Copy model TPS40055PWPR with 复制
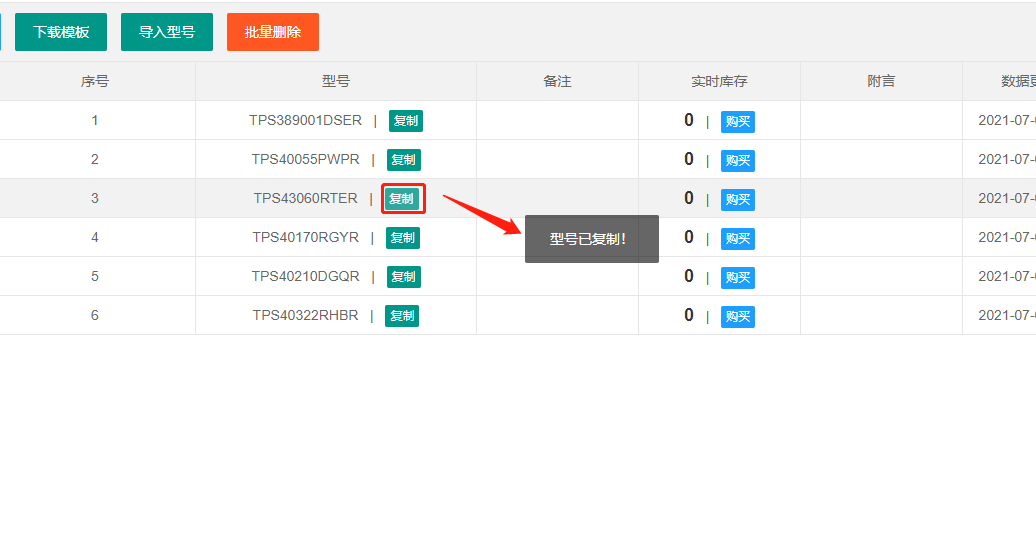The width and height of the screenshot is (1036, 540). 403,160
